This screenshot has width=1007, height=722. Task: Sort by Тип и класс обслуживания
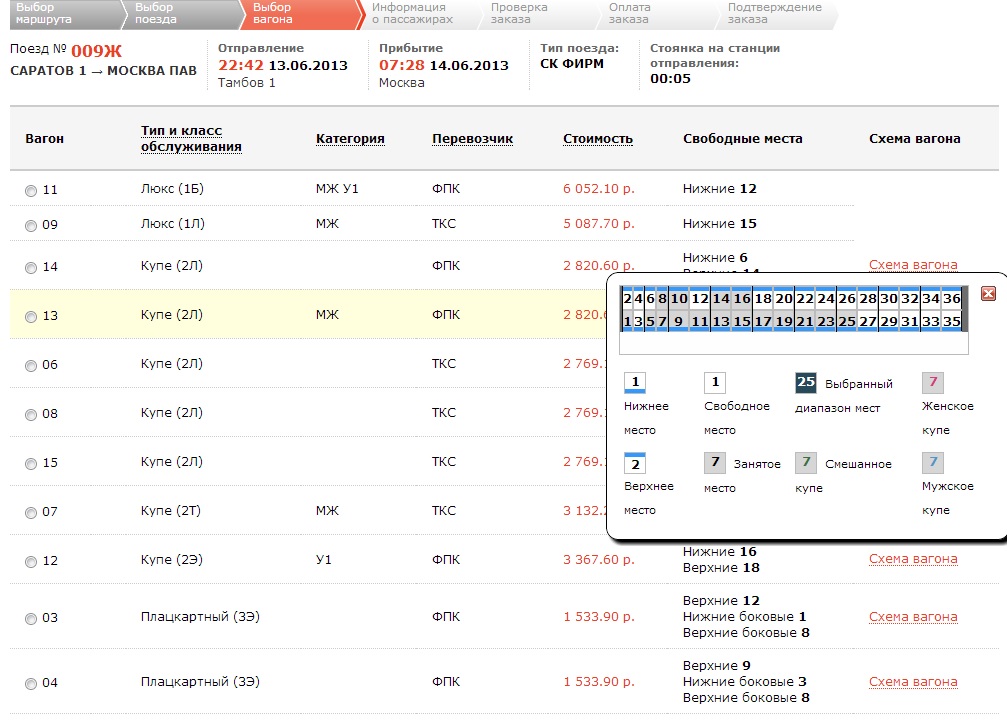(x=191, y=139)
